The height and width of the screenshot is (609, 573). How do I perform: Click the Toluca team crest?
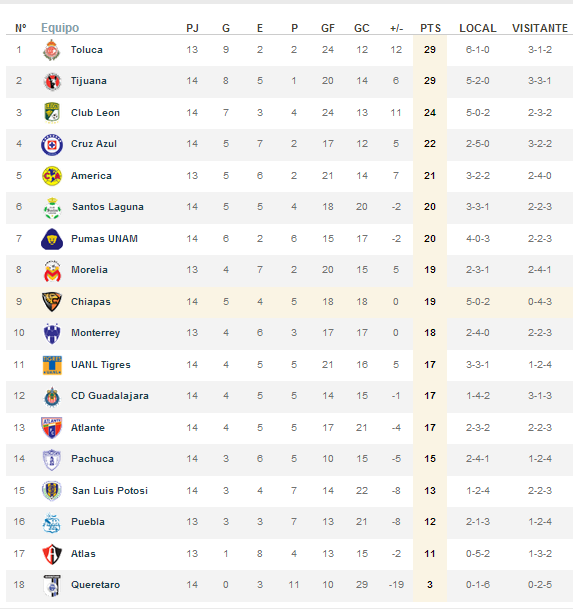point(52,50)
